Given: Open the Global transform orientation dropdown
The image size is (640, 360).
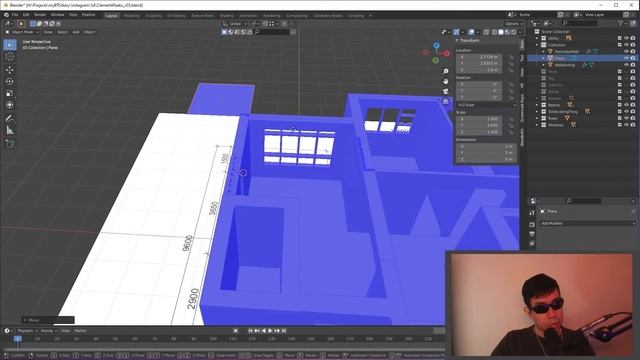Looking at the screenshot, I should click(236, 24).
